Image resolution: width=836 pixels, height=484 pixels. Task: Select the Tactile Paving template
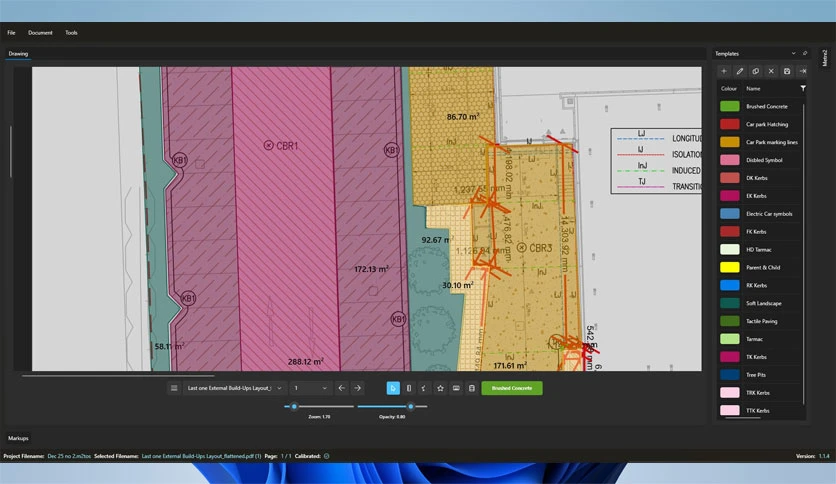pyautogui.click(x=760, y=321)
